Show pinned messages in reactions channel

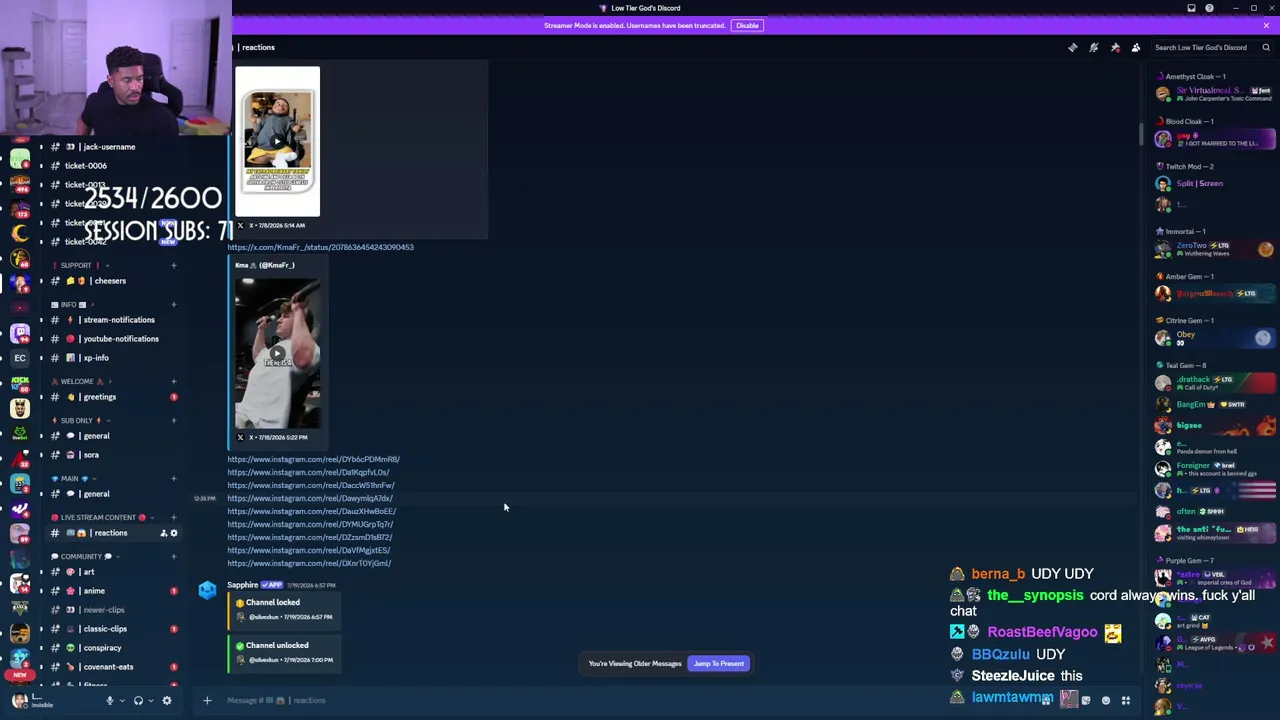tap(1115, 47)
